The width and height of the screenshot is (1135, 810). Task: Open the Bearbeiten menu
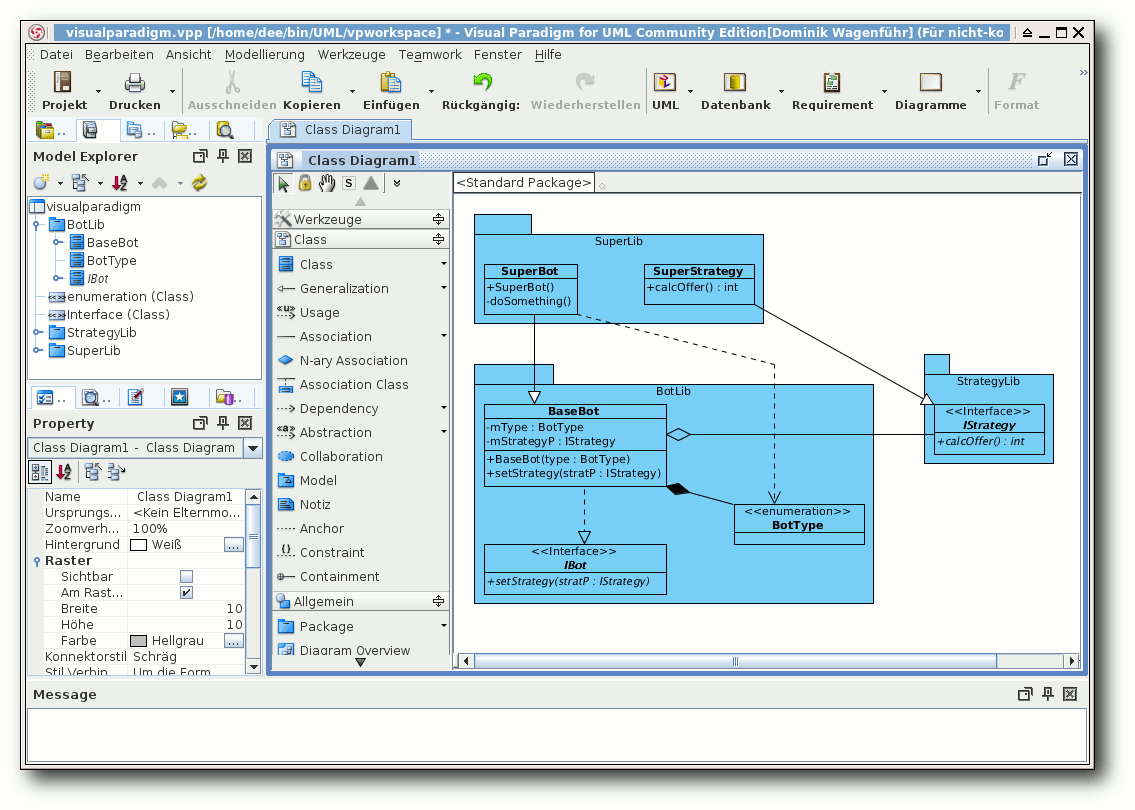pos(119,55)
